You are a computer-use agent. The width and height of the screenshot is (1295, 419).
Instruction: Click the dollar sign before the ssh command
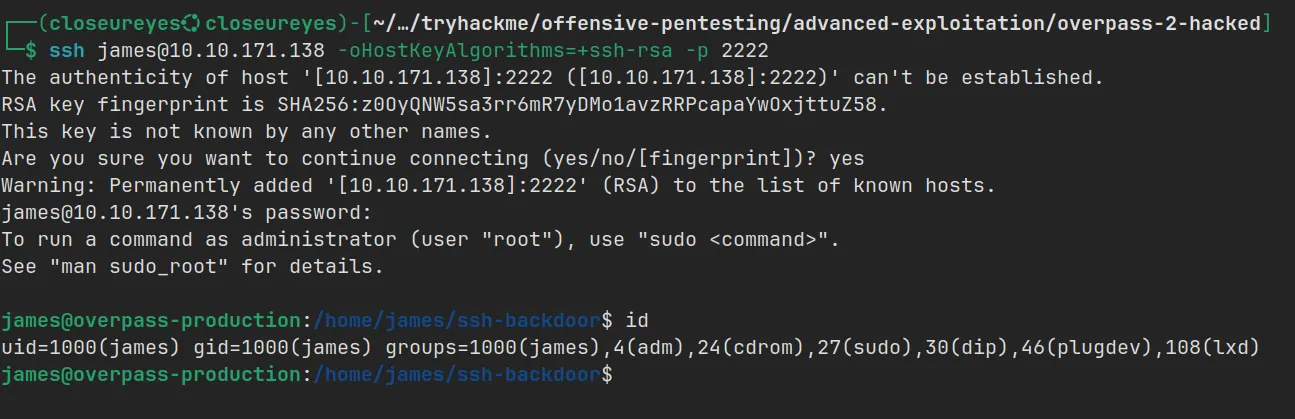[x=34, y=49]
